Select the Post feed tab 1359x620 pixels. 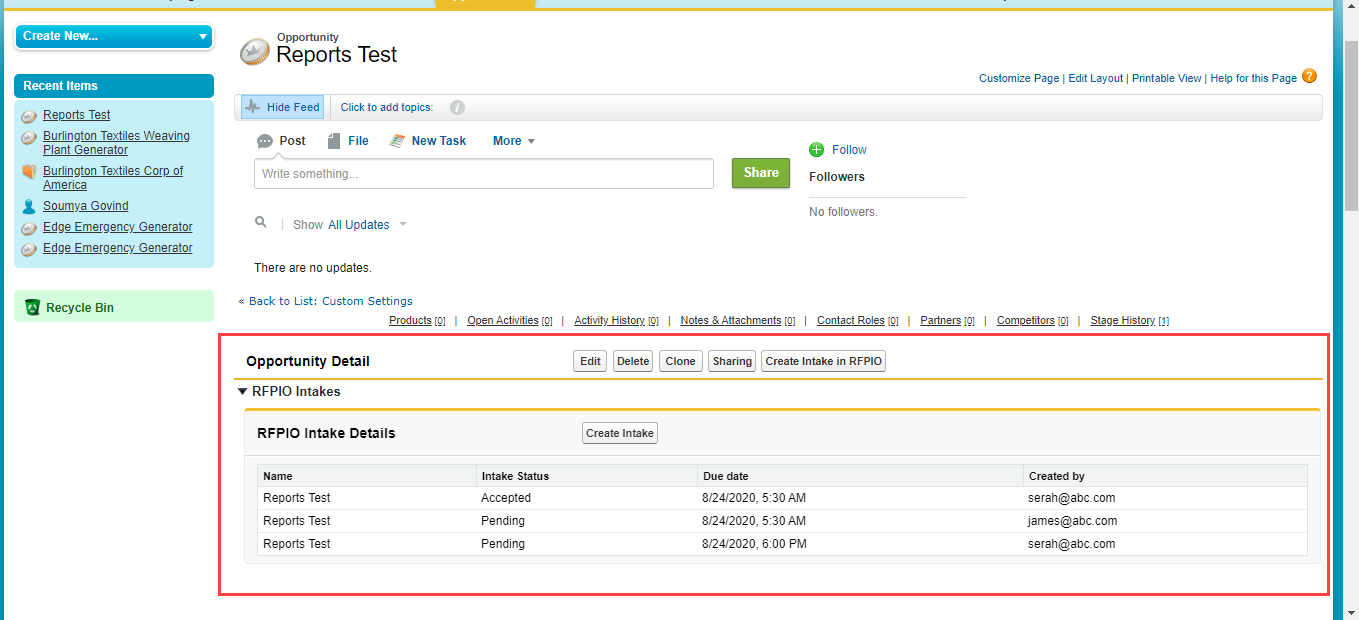point(281,141)
